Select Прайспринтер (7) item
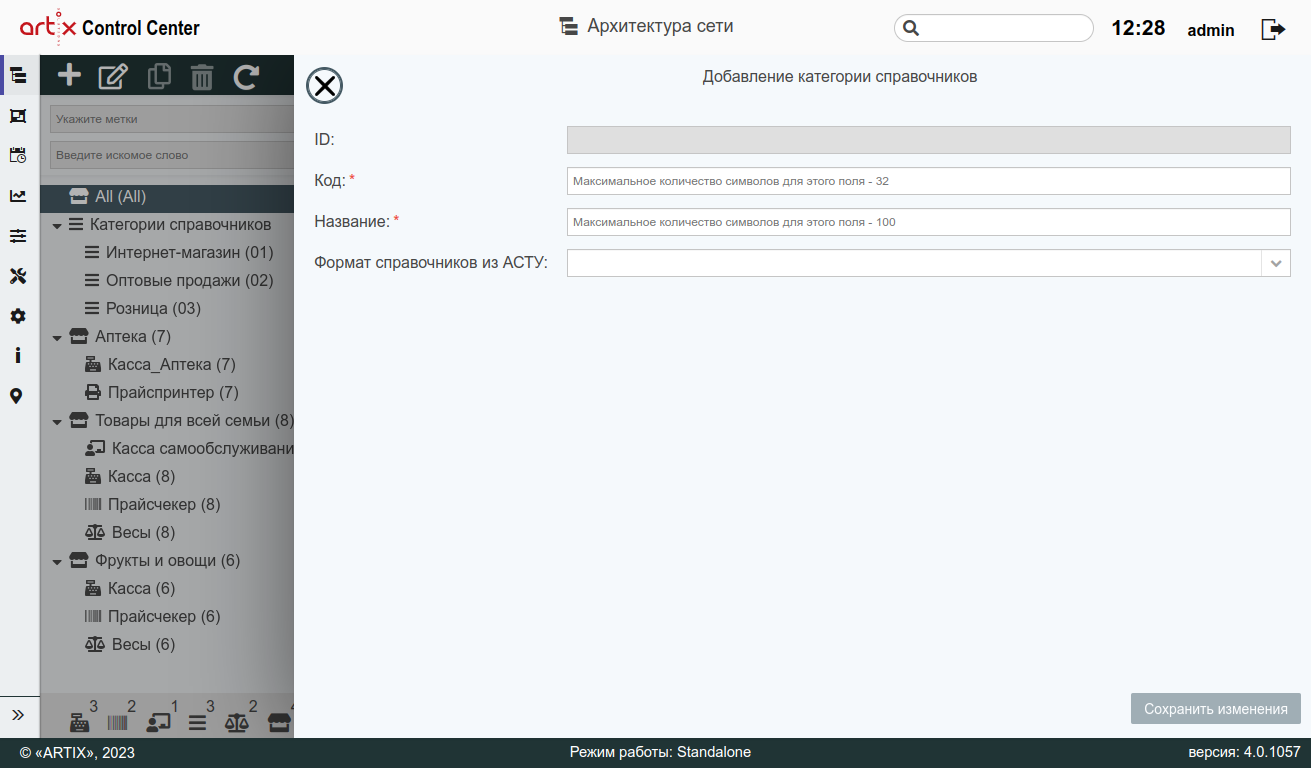The width and height of the screenshot is (1311, 768). (x=173, y=393)
